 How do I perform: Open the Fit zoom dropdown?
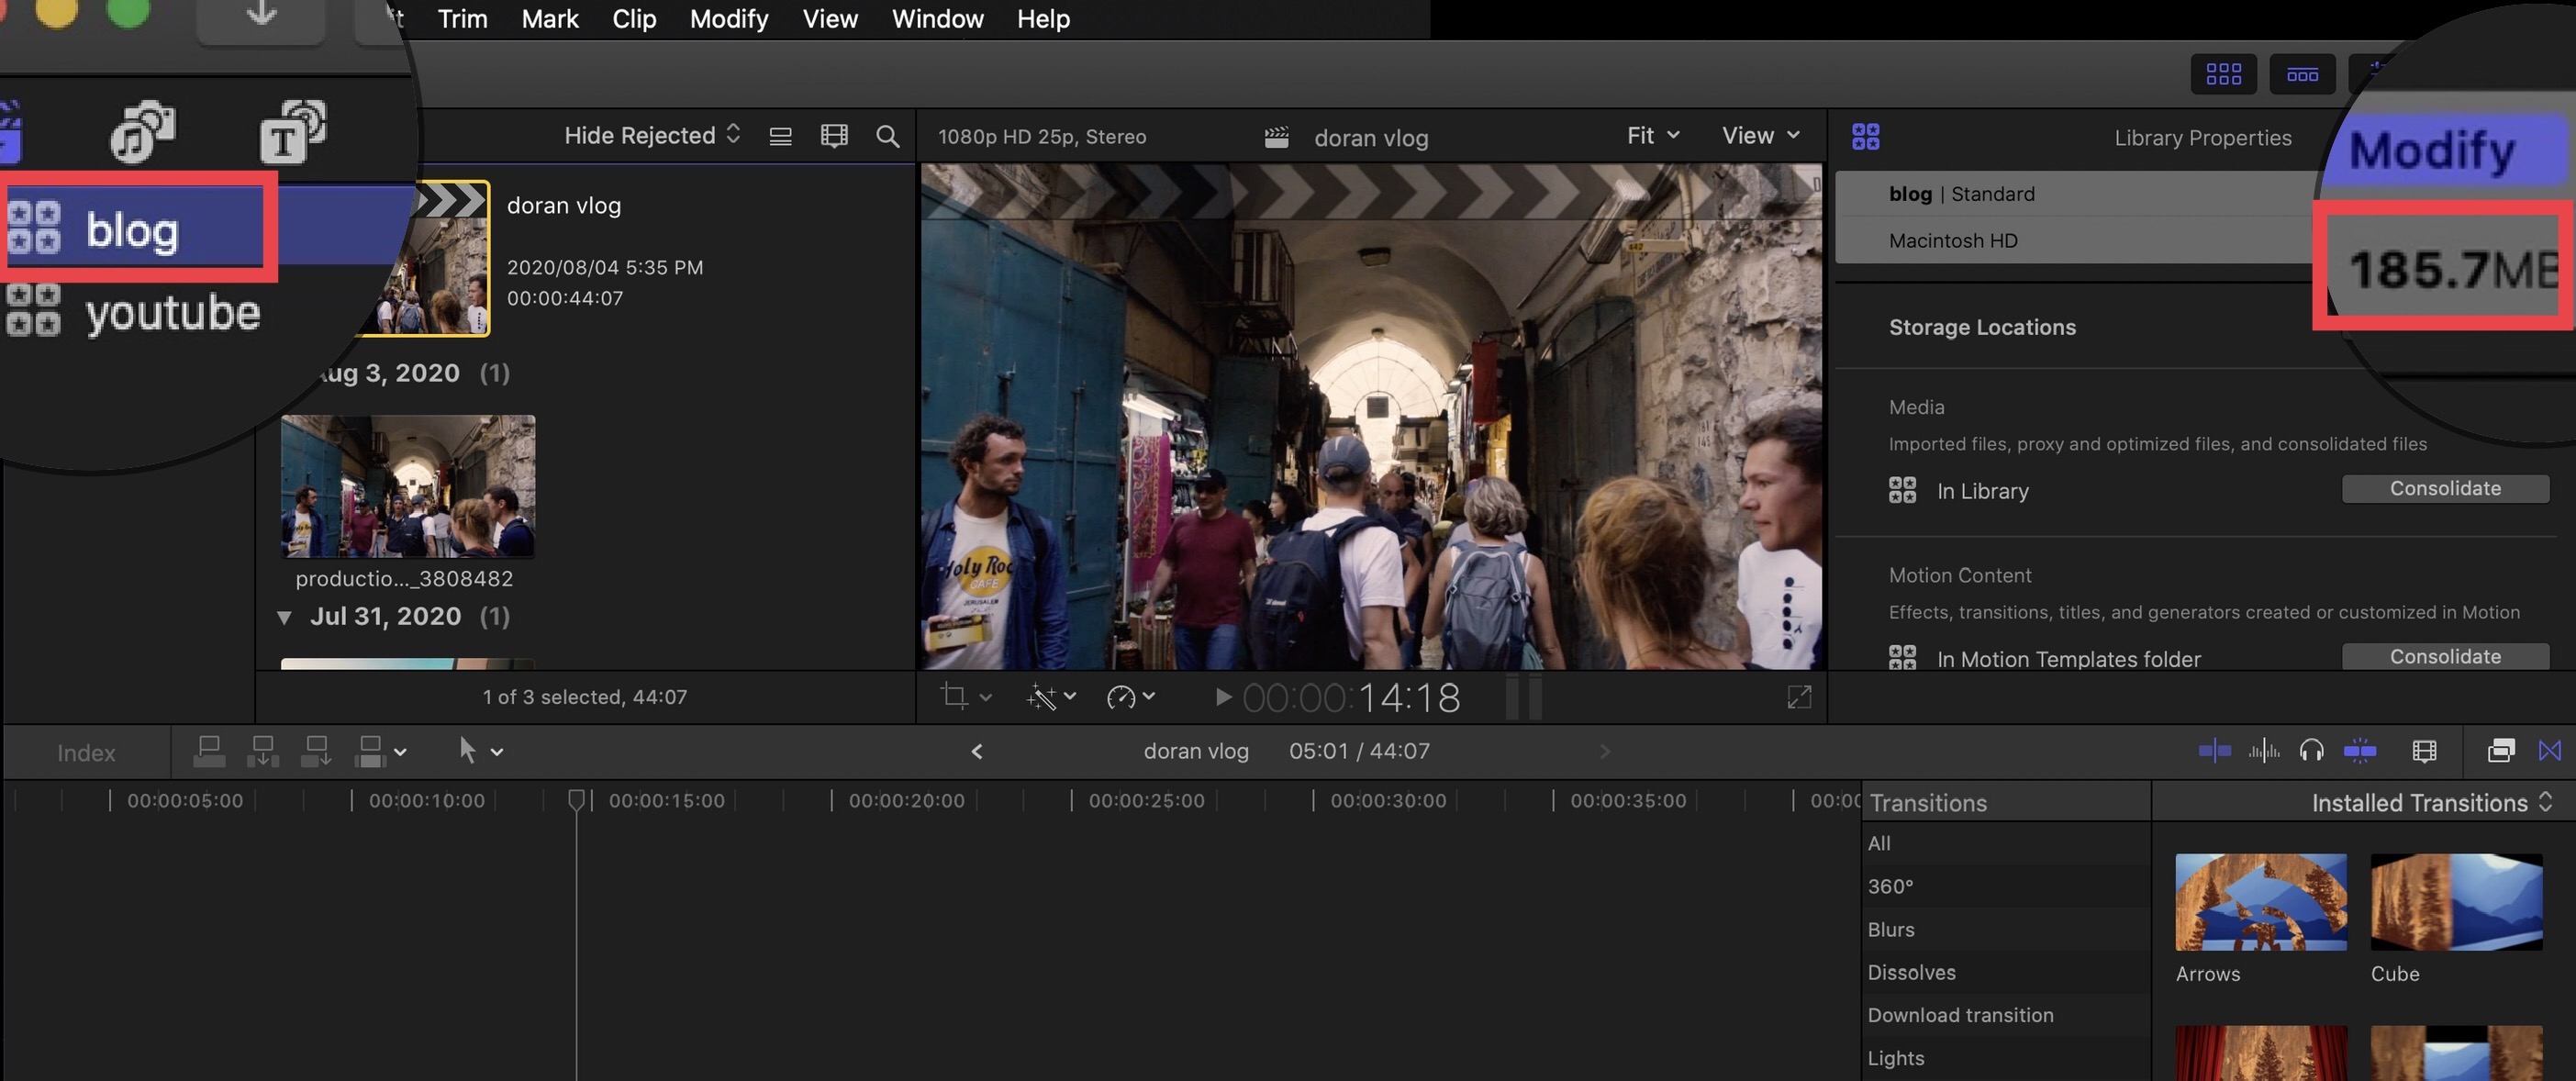[1652, 136]
